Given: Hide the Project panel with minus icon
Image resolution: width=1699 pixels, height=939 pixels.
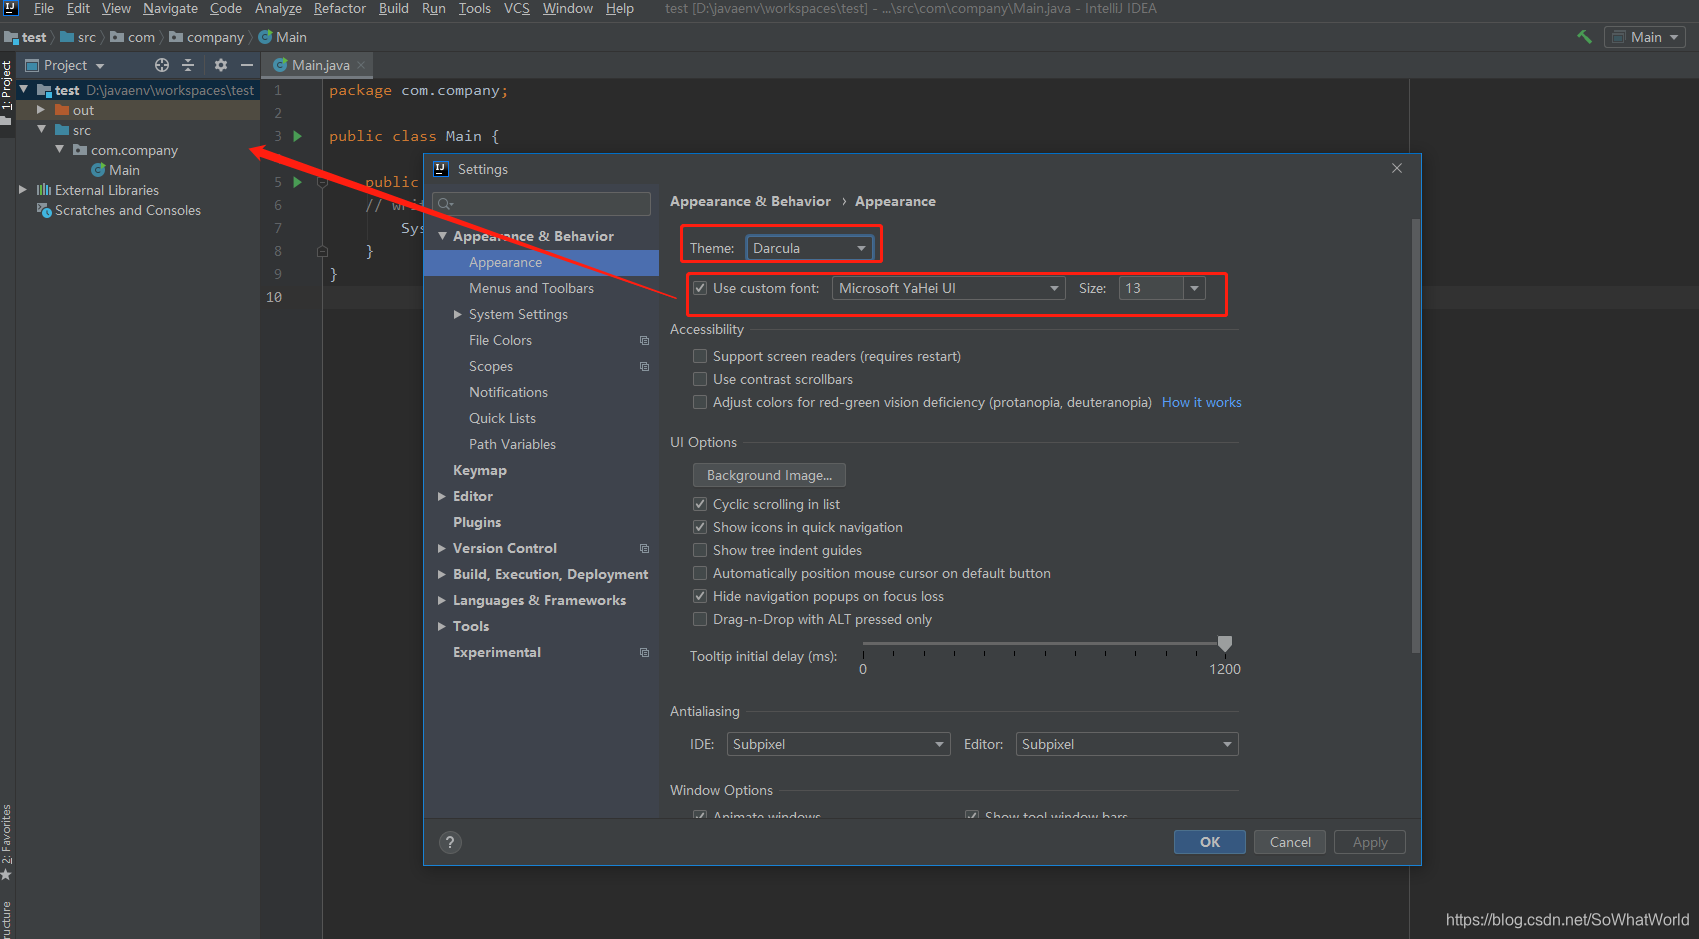Looking at the screenshot, I should click(247, 65).
